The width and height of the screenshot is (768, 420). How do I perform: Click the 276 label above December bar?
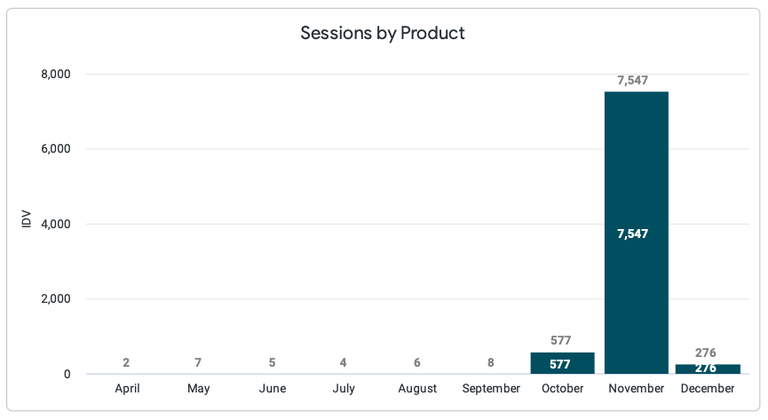coord(705,352)
